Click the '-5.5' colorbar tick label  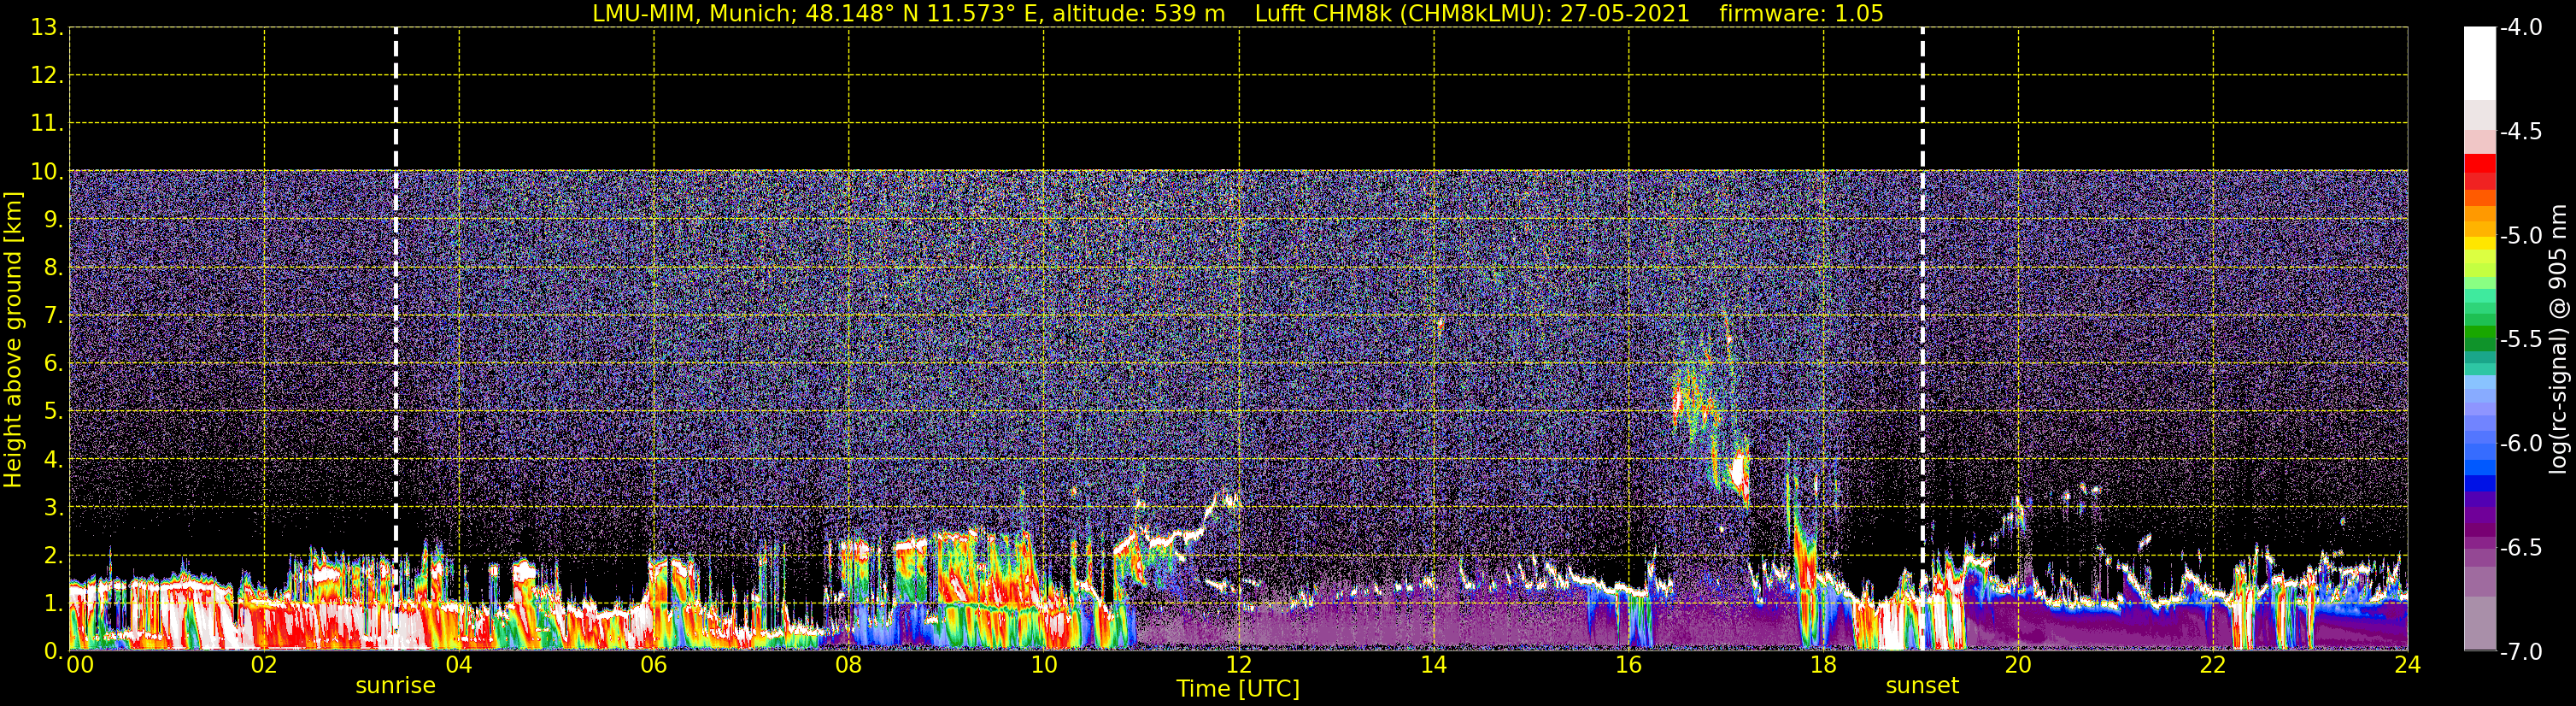[x=2520, y=340]
